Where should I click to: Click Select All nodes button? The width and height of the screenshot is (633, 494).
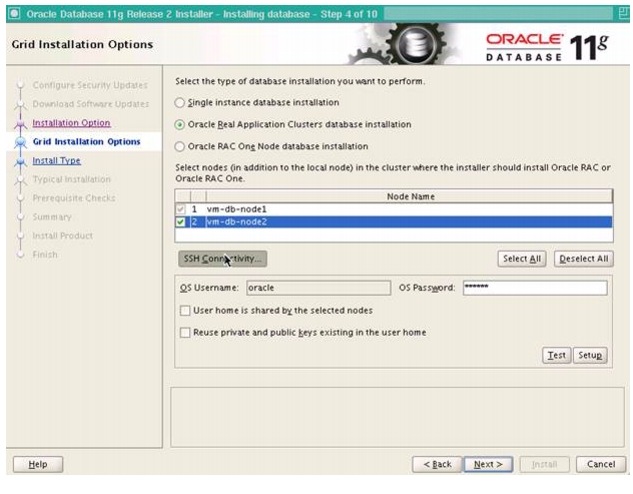tap(522, 259)
